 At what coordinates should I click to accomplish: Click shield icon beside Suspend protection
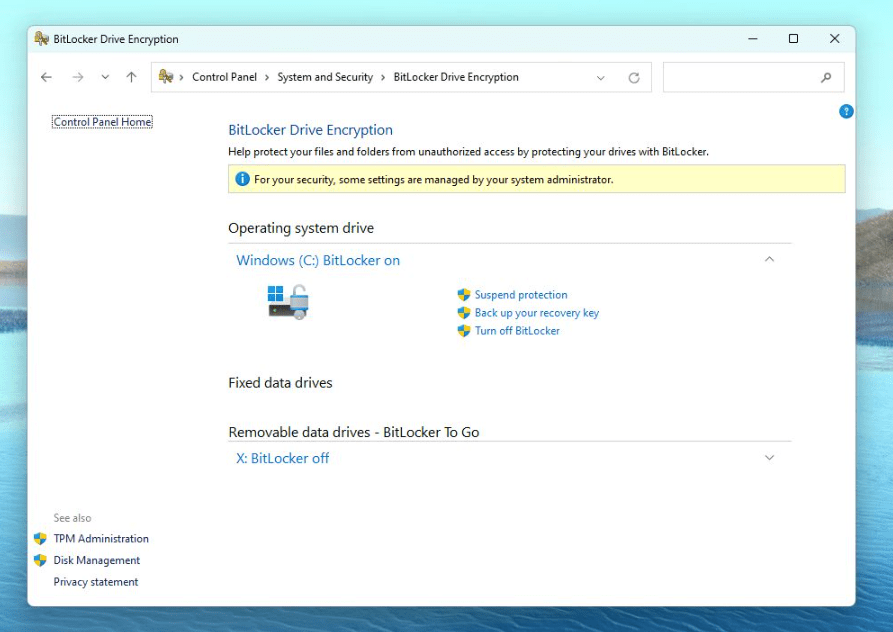tap(464, 294)
